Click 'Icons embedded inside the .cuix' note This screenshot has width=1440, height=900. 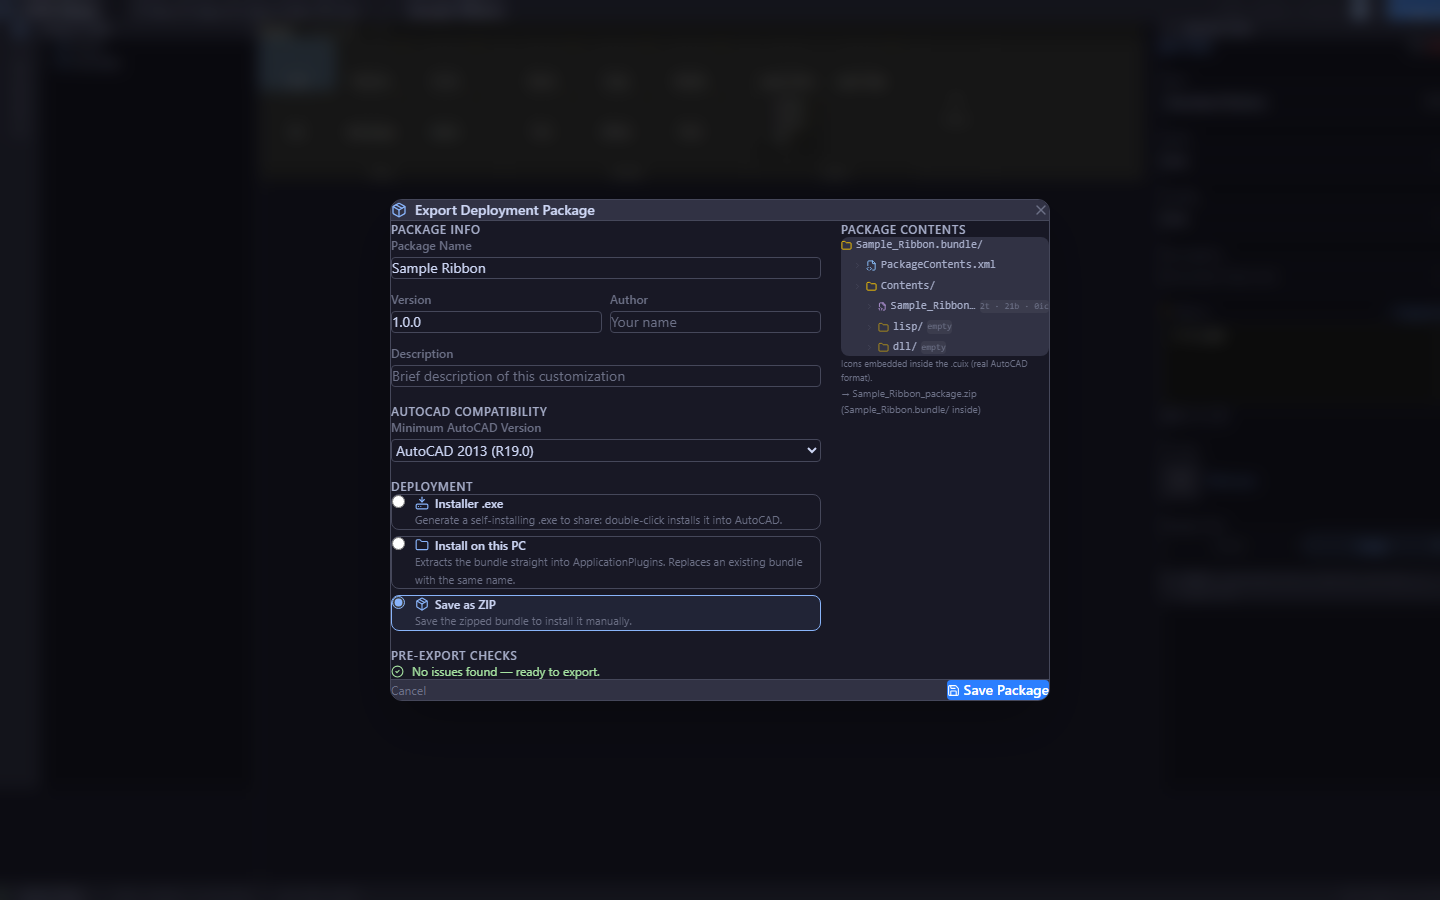(934, 370)
